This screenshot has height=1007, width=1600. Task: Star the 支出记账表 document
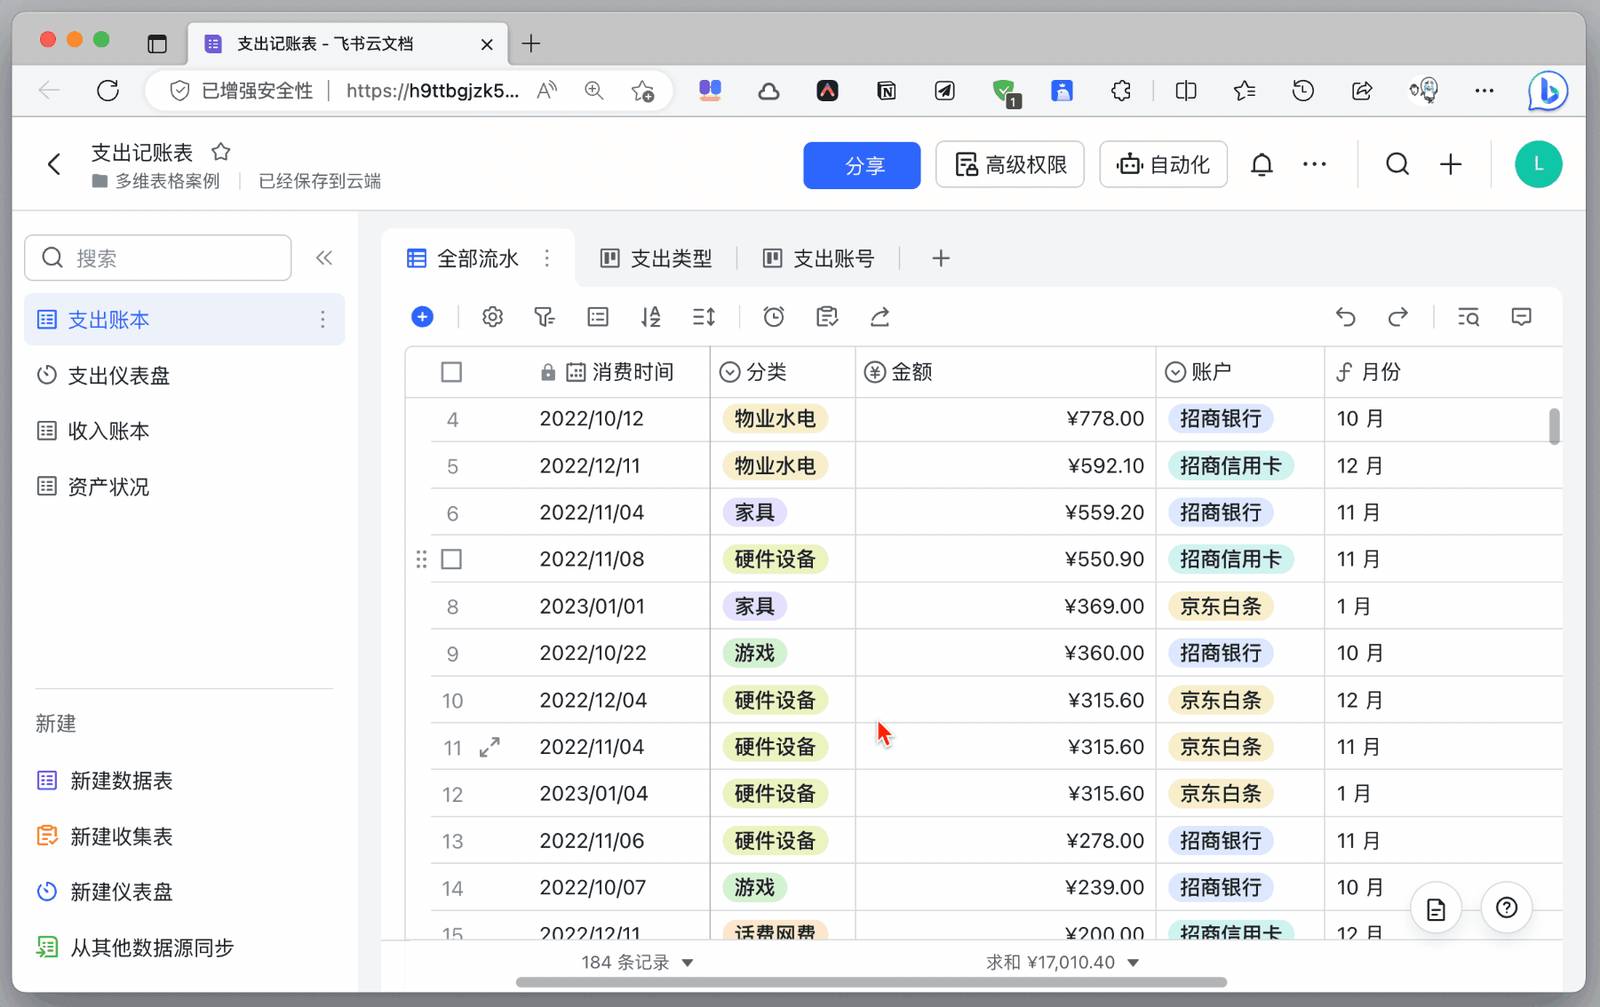(221, 152)
